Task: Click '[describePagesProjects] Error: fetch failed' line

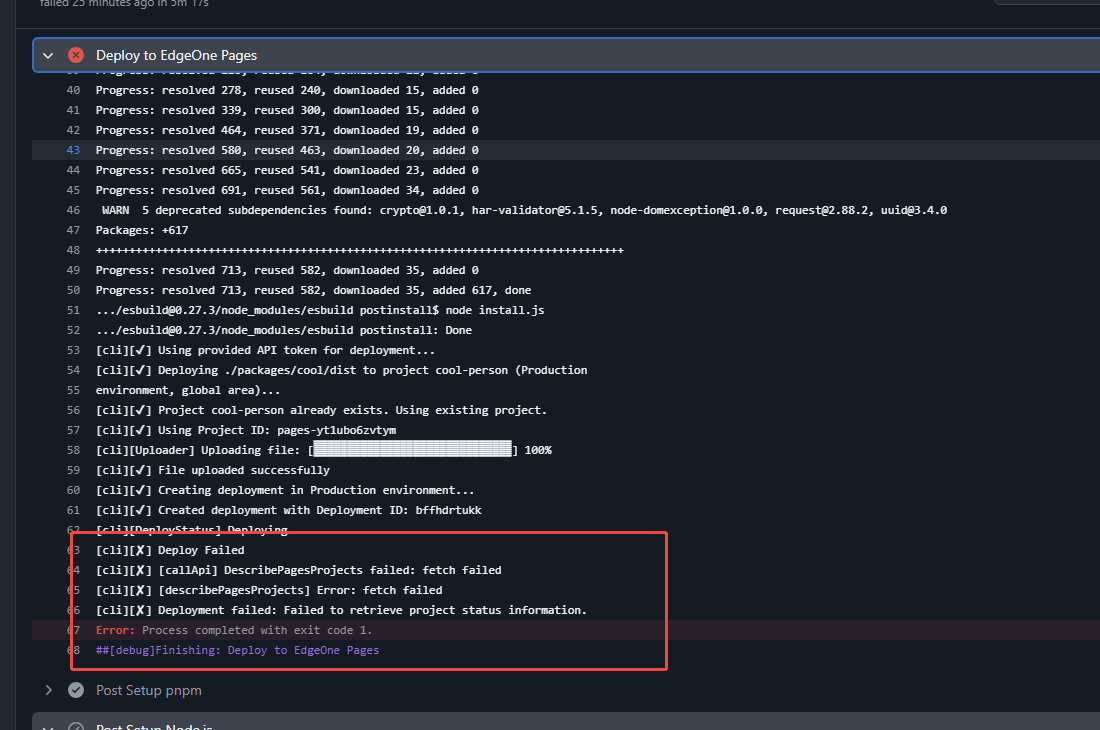Action: [x=269, y=590]
